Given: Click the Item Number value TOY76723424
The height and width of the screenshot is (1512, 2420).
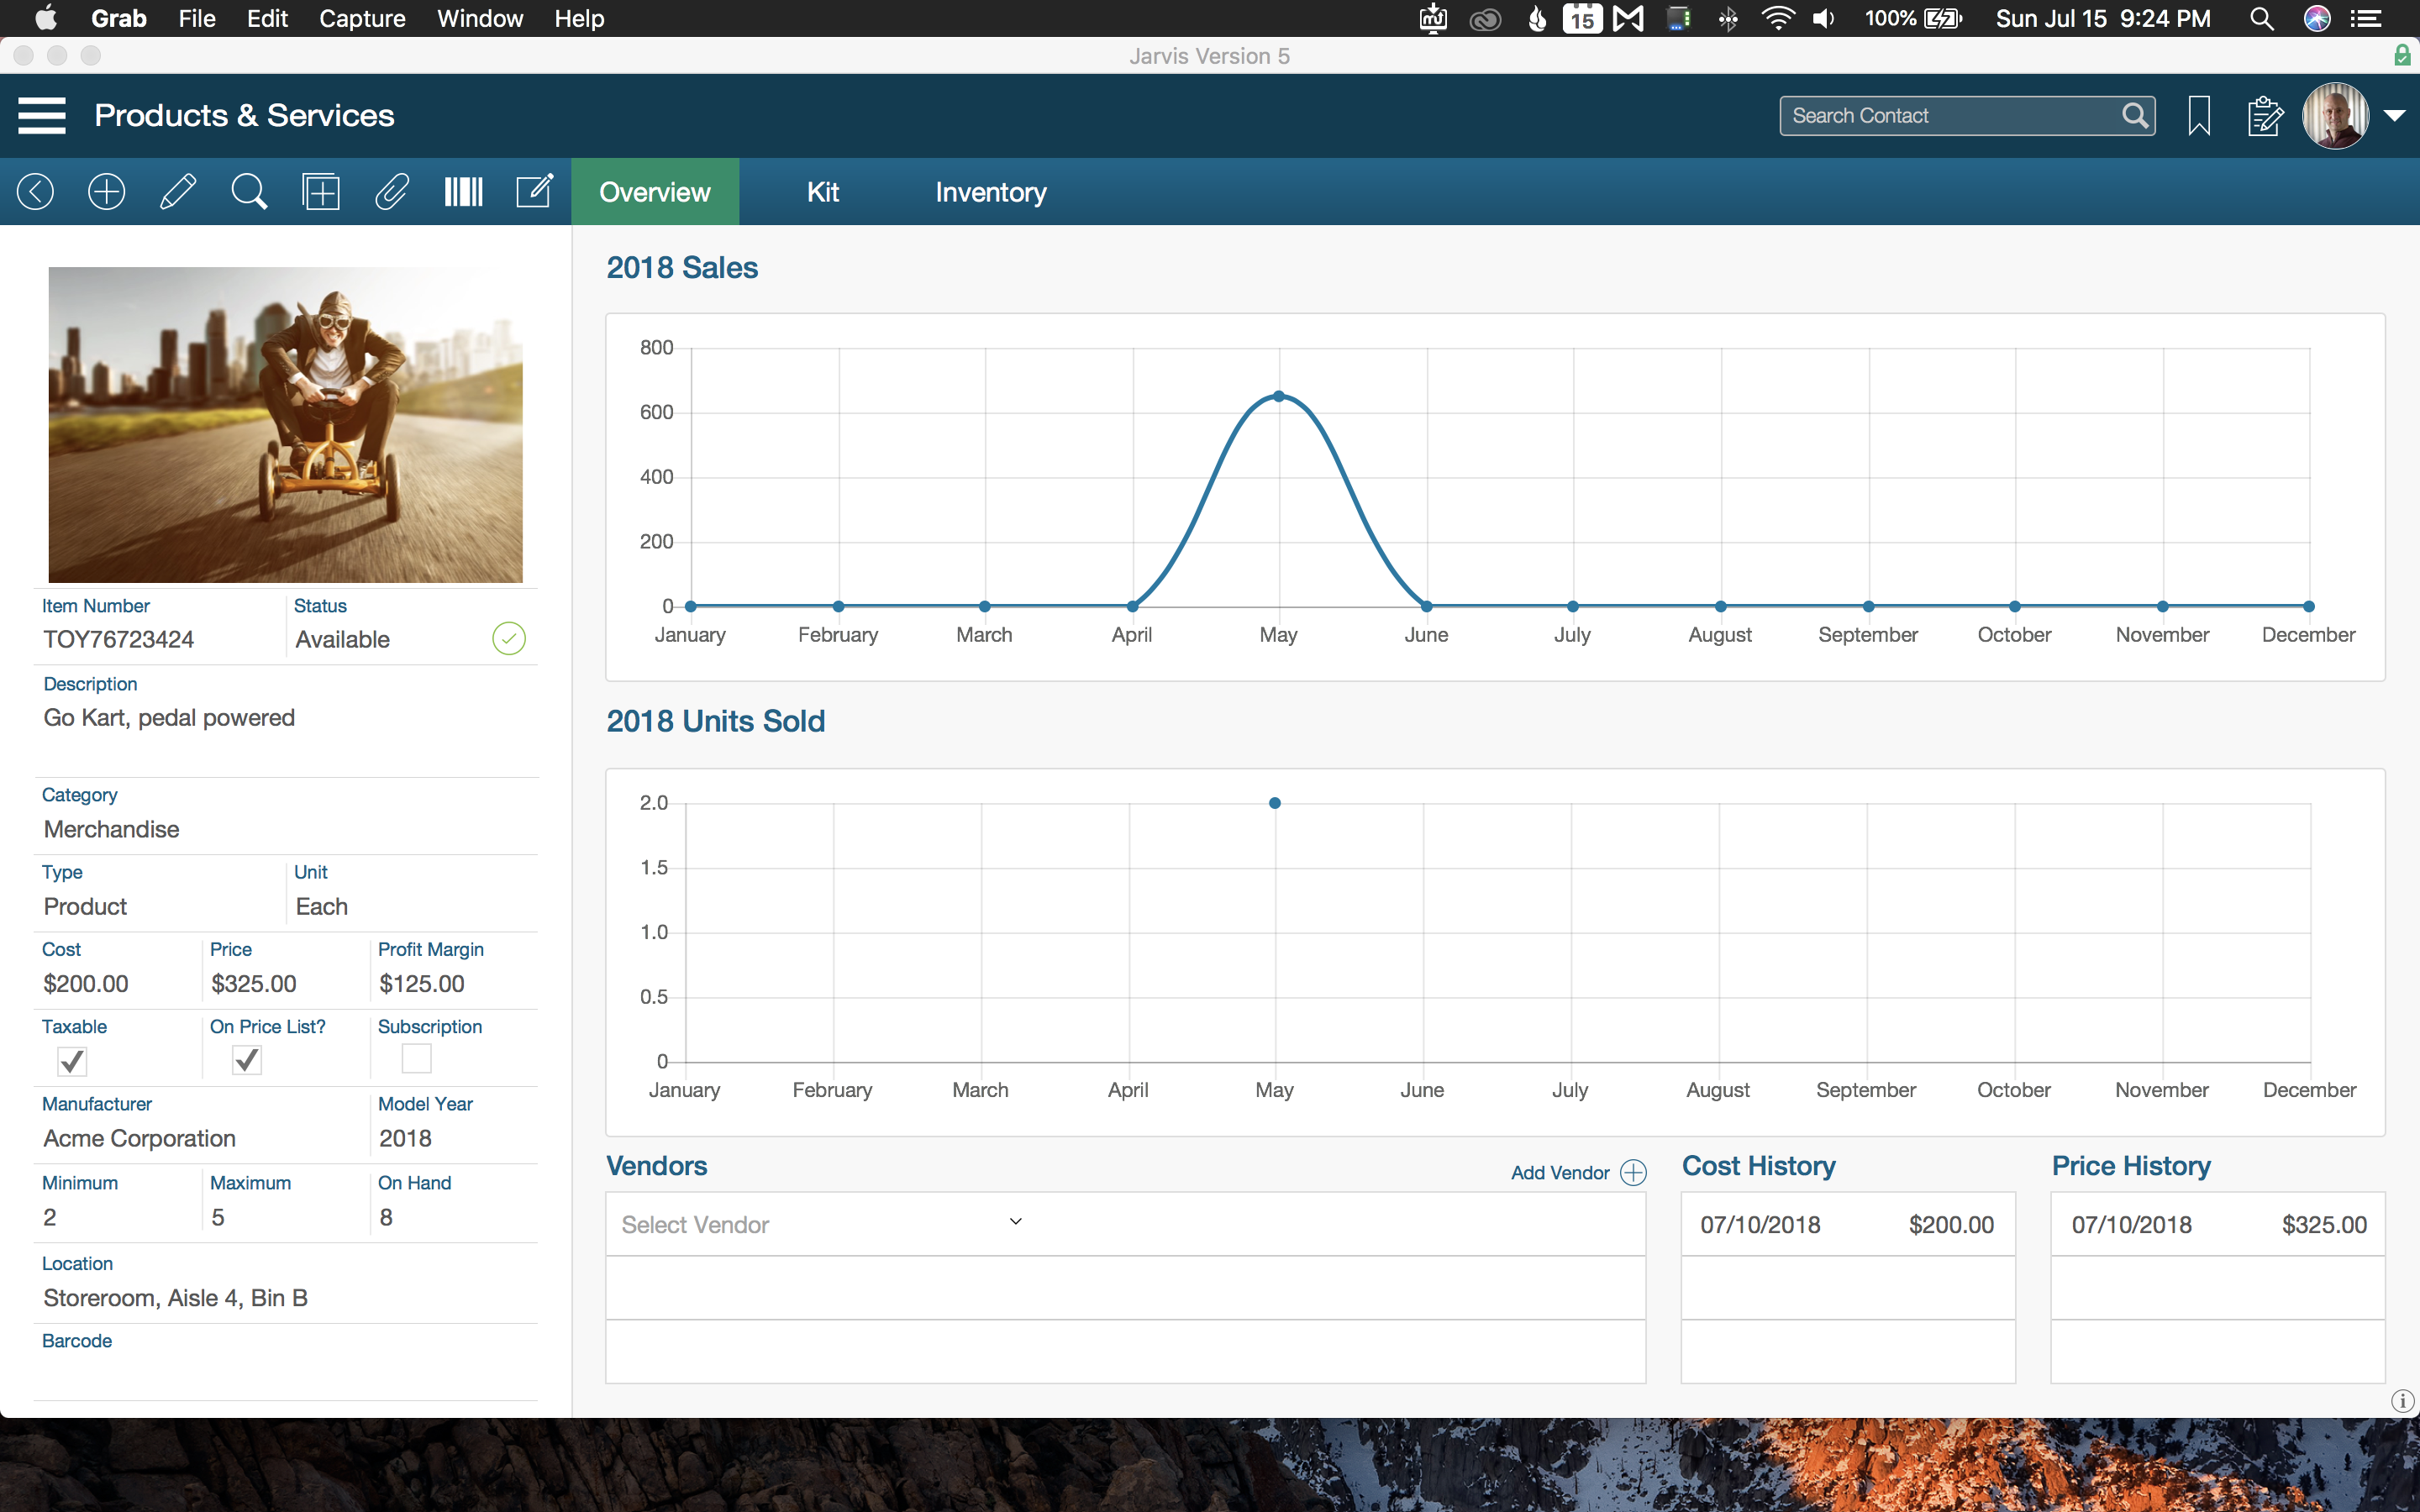Looking at the screenshot, I should click(x=119, y=639).
